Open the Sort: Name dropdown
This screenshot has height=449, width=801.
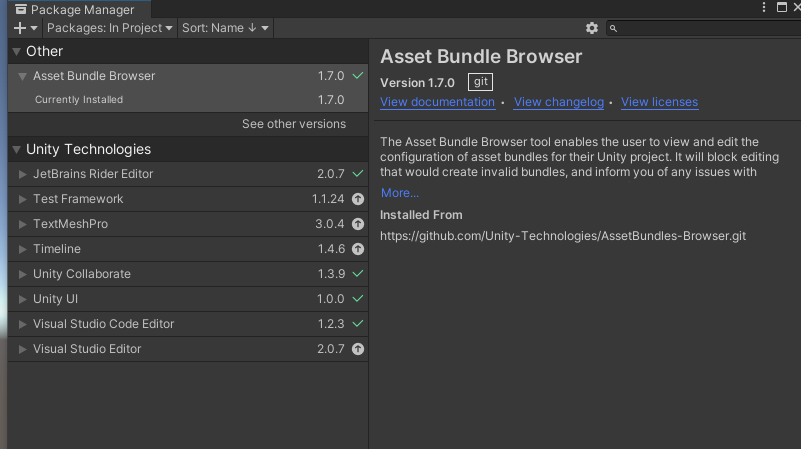coord(225,28)
